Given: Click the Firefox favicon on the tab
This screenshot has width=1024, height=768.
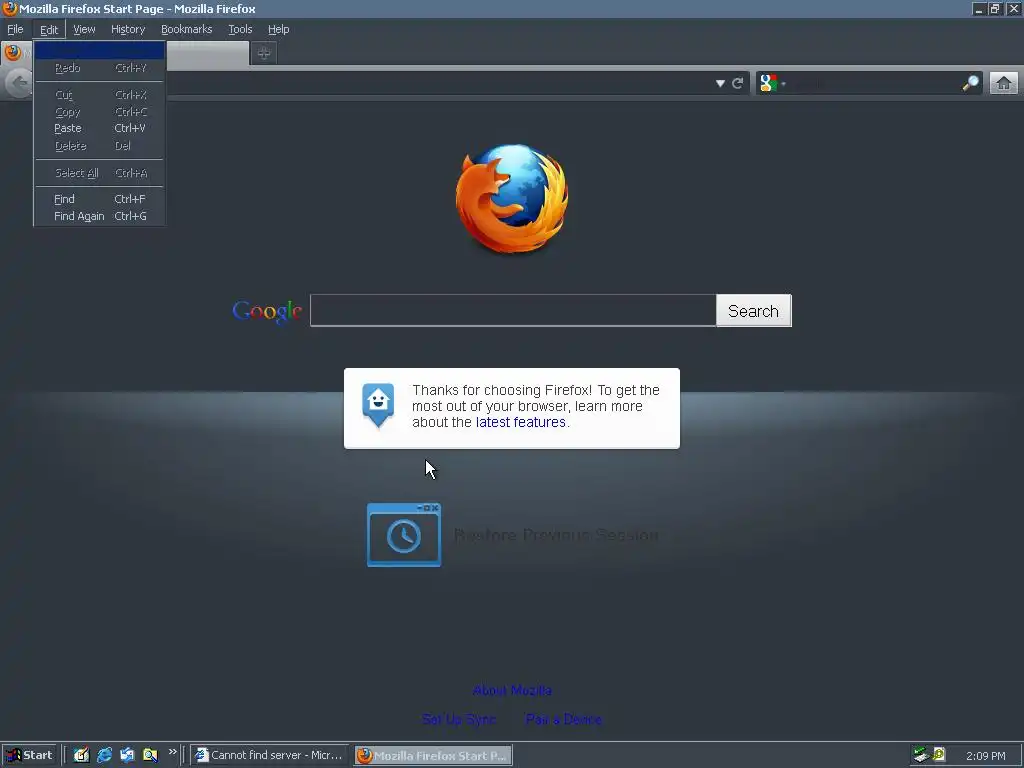Looking at the screenshot, I should coord(13,52).
